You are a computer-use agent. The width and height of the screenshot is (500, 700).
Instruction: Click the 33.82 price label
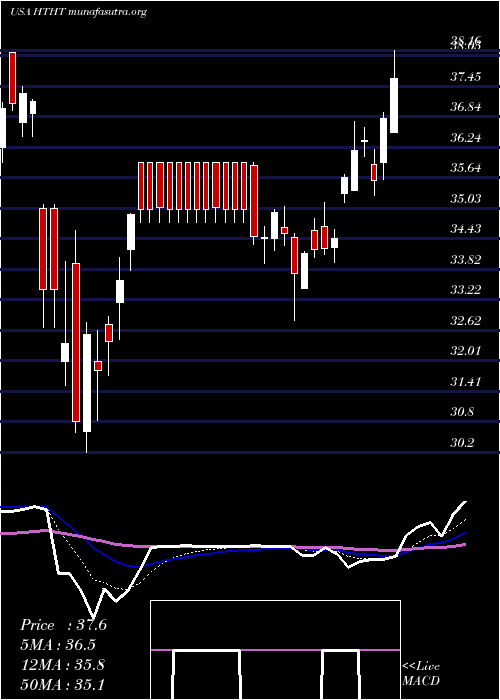click(x=466, y=260)
